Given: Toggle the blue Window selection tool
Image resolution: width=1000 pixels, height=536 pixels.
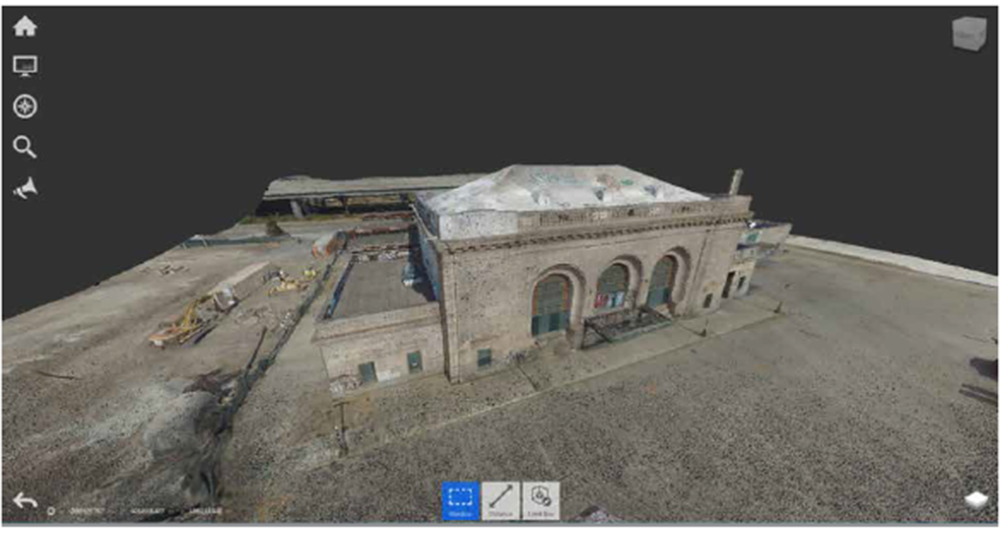Looking at the screenshot, I should tap(460, 500).
